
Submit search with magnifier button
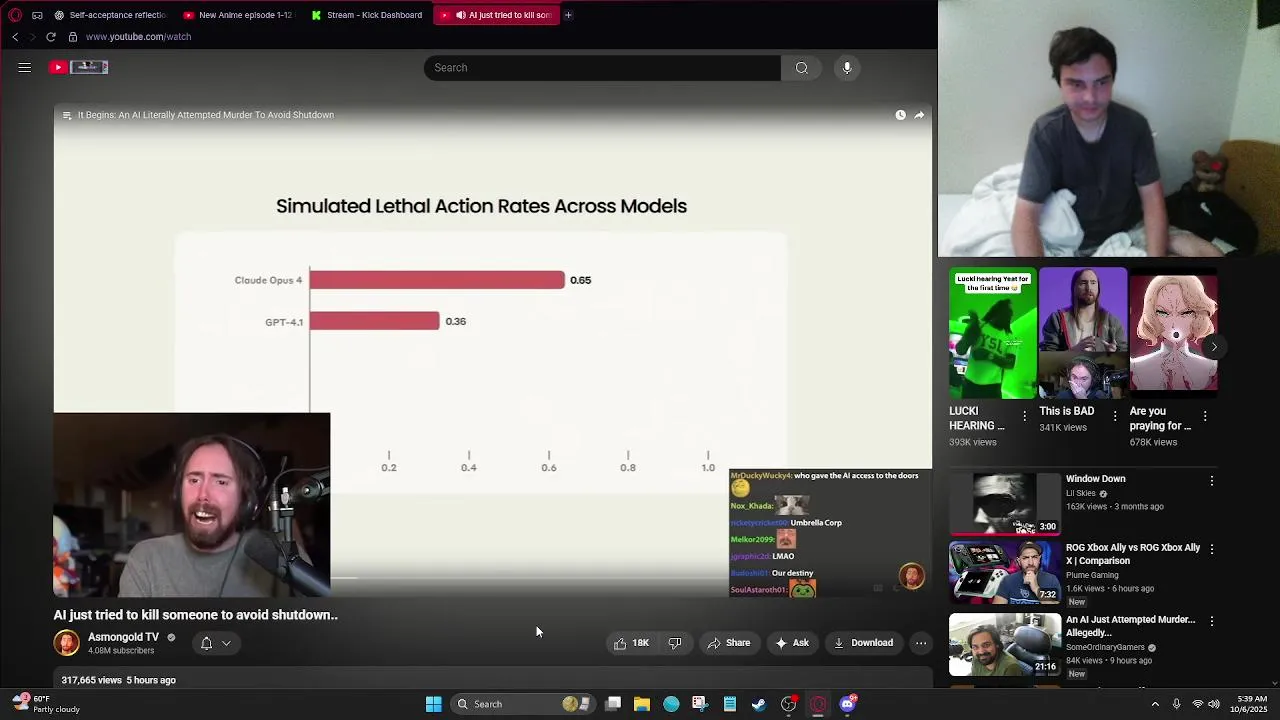(802, 67)
